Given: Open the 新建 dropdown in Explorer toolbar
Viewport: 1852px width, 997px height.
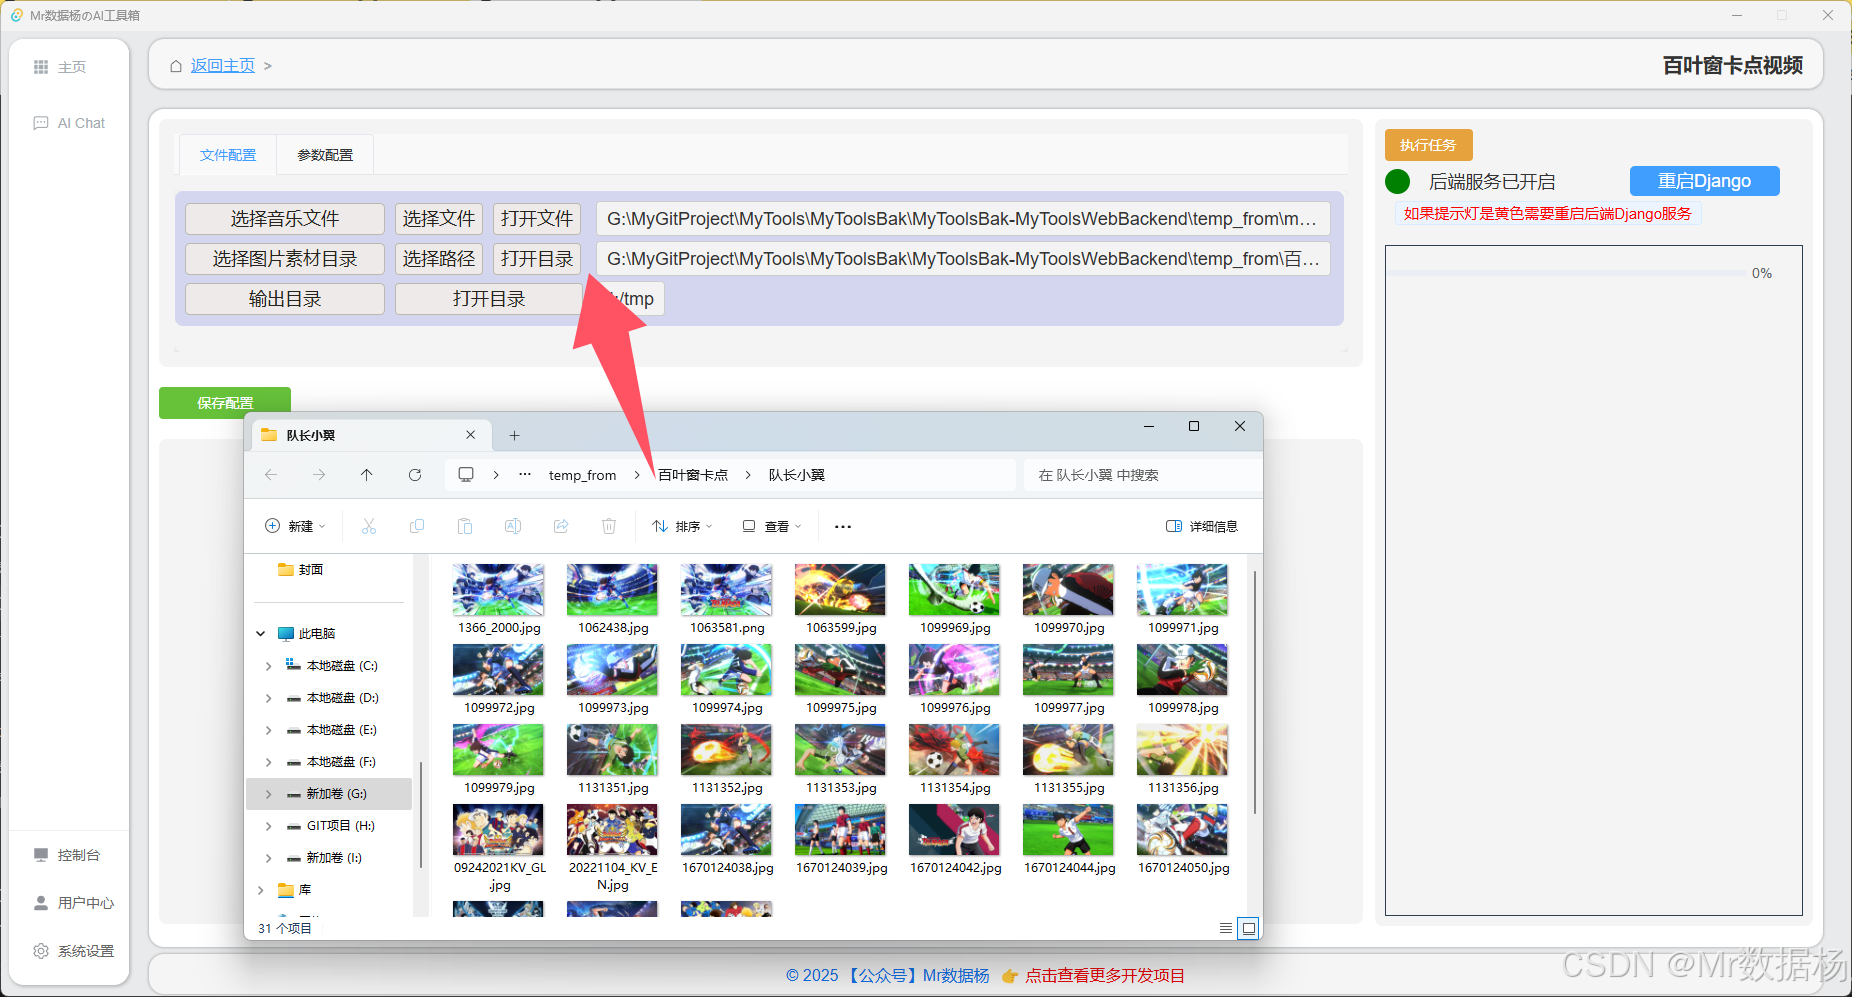Looking at the screenshot, I should 296,526.
